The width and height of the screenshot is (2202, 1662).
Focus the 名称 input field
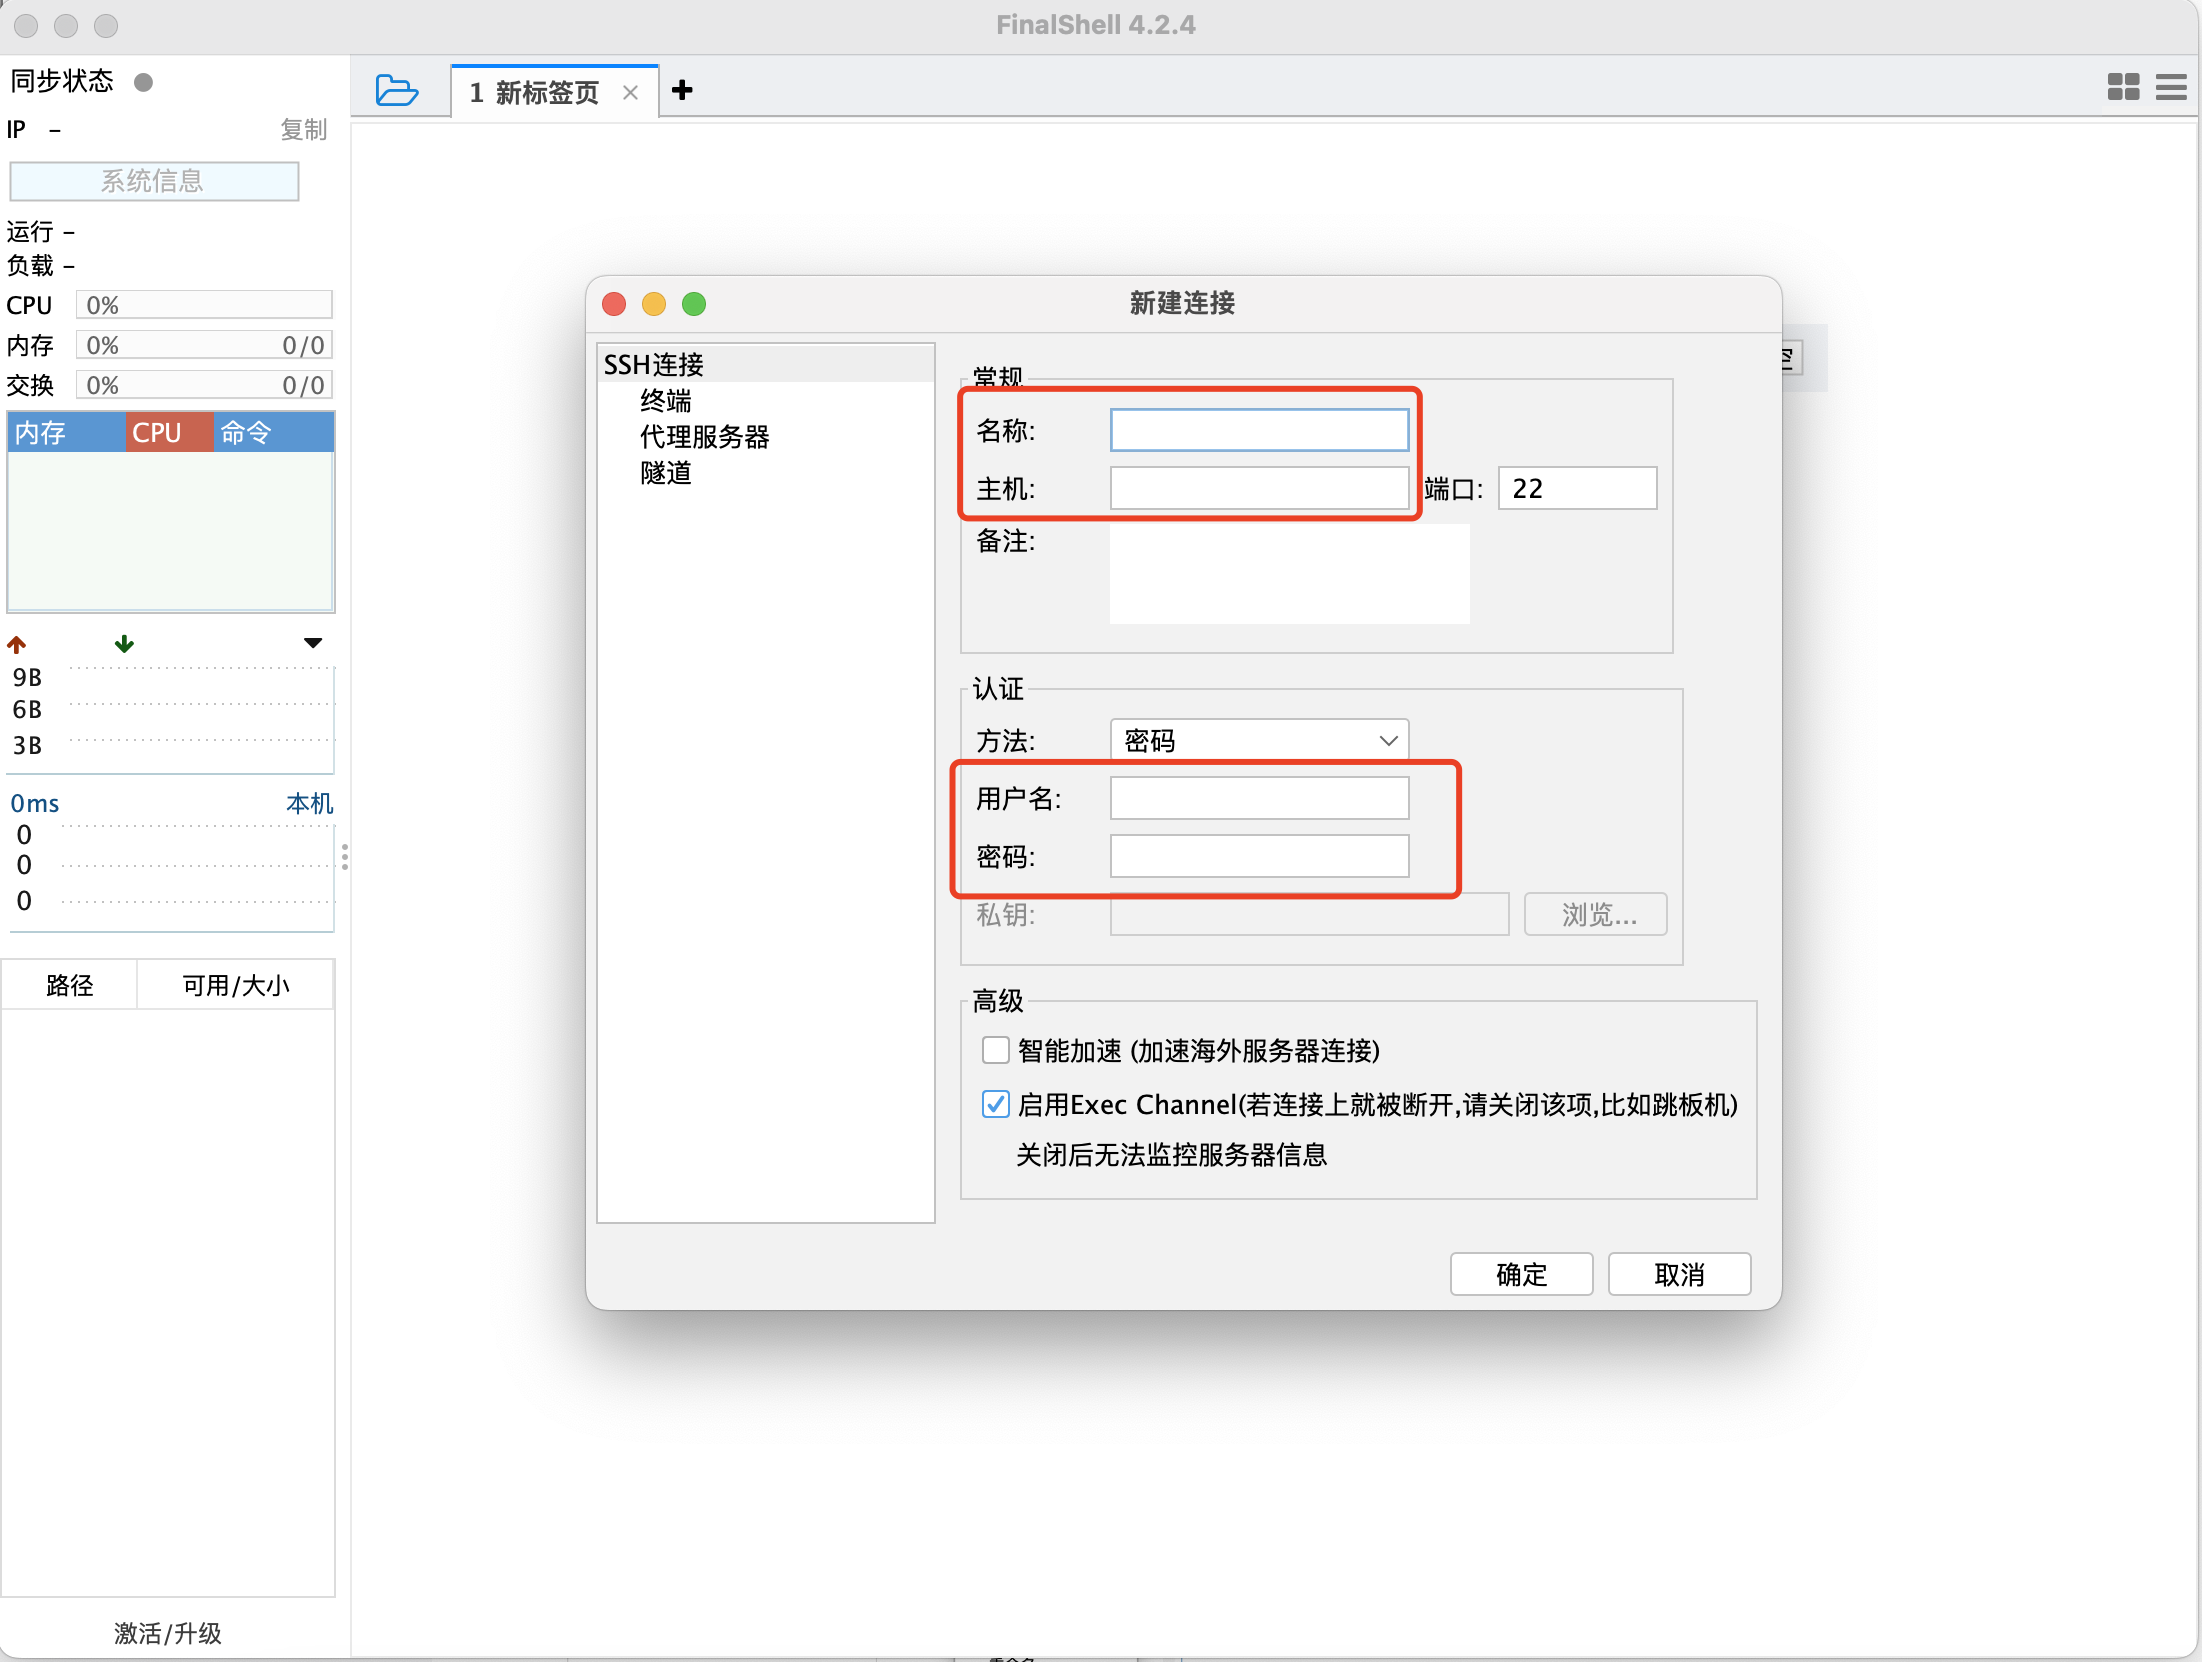(1259, 430)
